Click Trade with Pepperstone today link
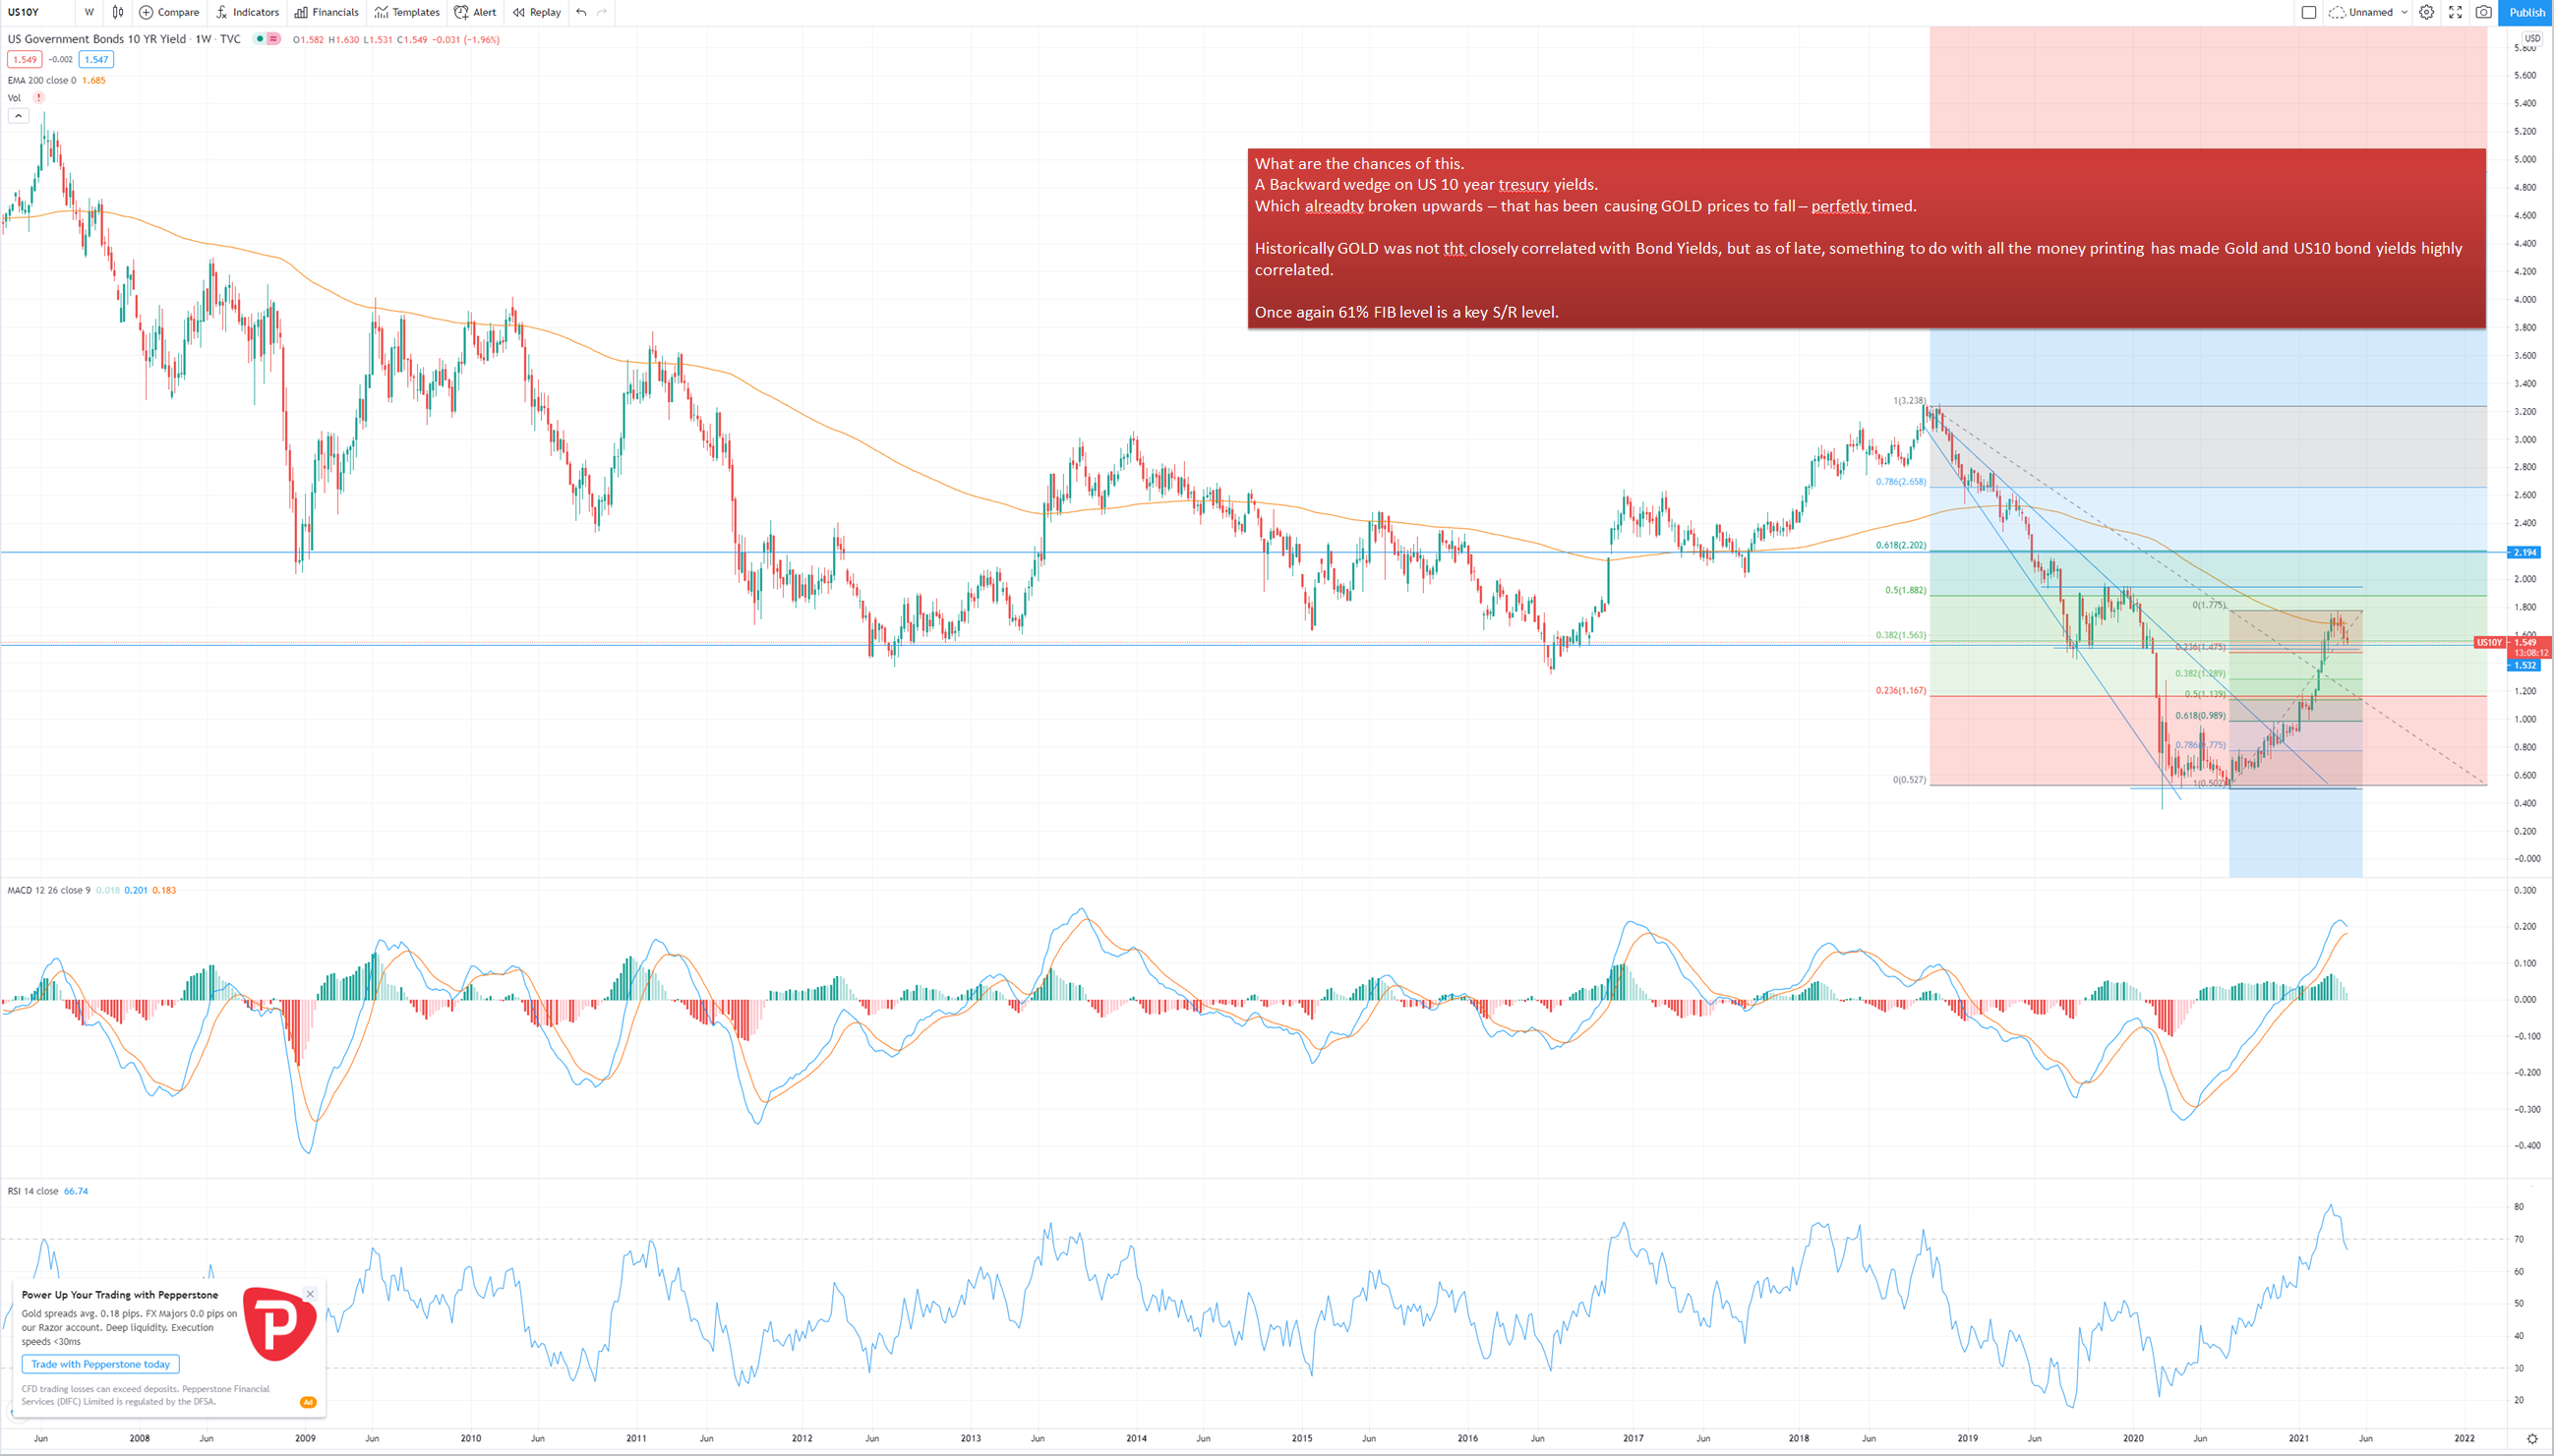The height and width of the screenshot is (1456, 2554). click(x=100, y=1364)
